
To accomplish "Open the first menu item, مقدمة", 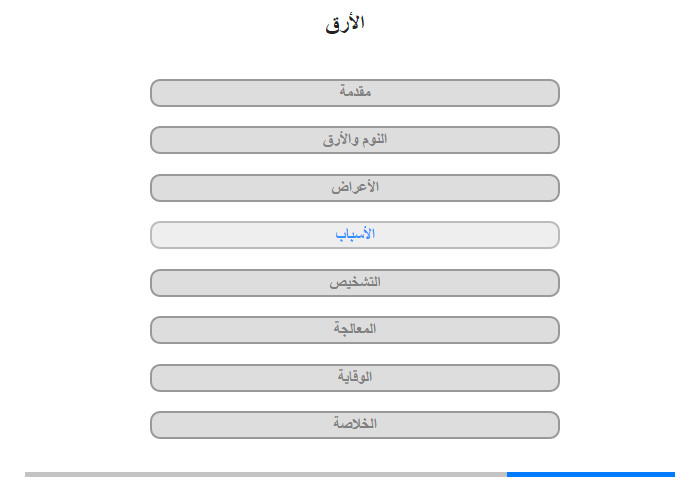I will (355, 93).
